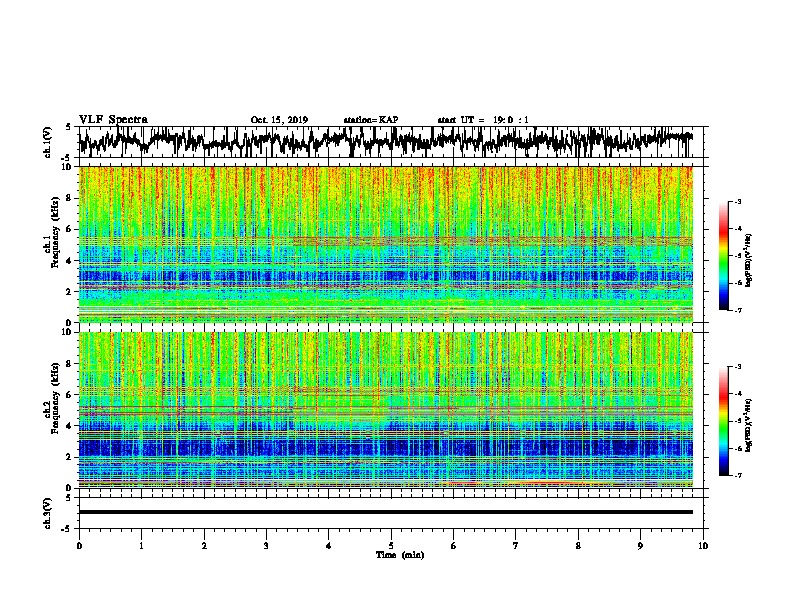Click the "-3" label on ch.1 color bar
This screenshot has width=792, height=612.
[x=738, y=202]
